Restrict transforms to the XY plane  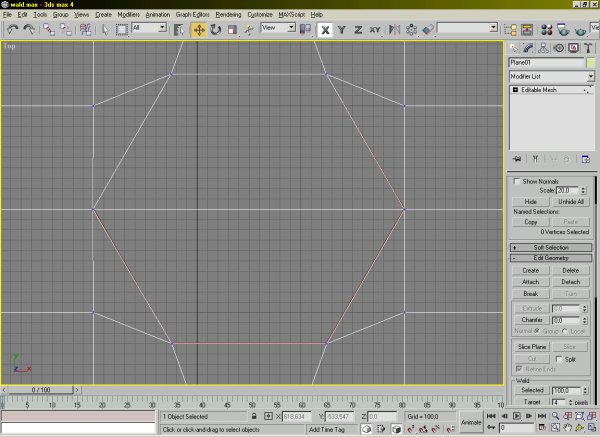[374, 30]
